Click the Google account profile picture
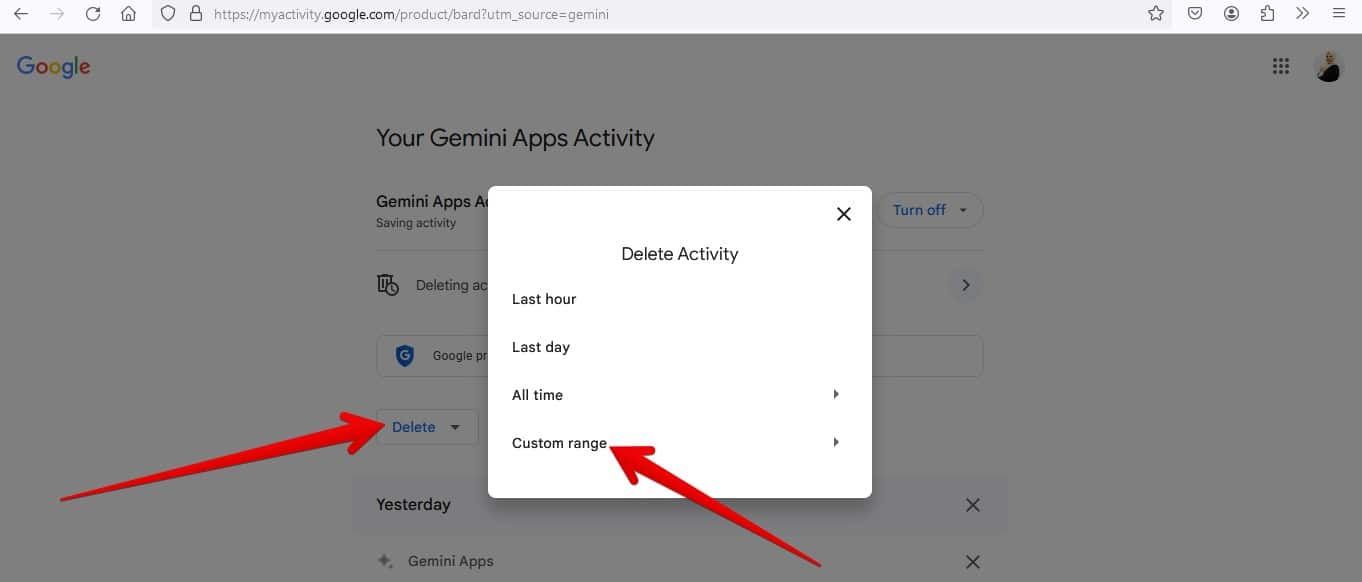The image size is (1362, 582). click(x=1328, y=66)
